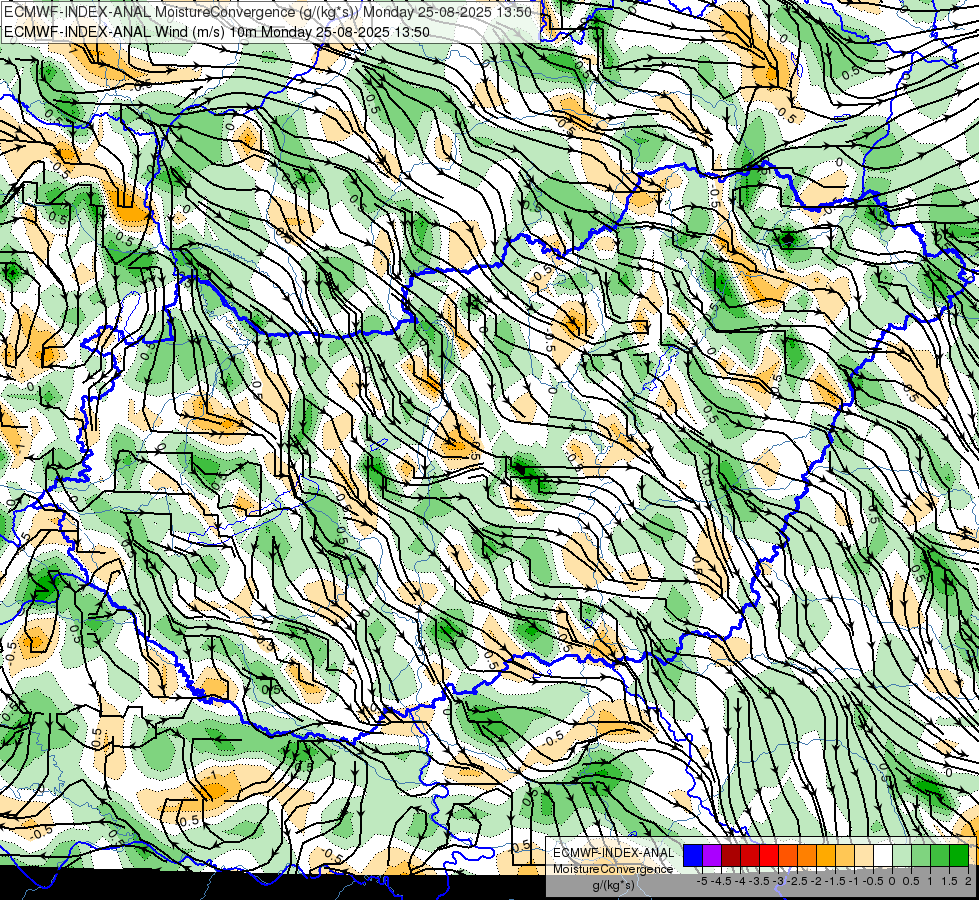Select the -4 legend scale value

(740, 881)
